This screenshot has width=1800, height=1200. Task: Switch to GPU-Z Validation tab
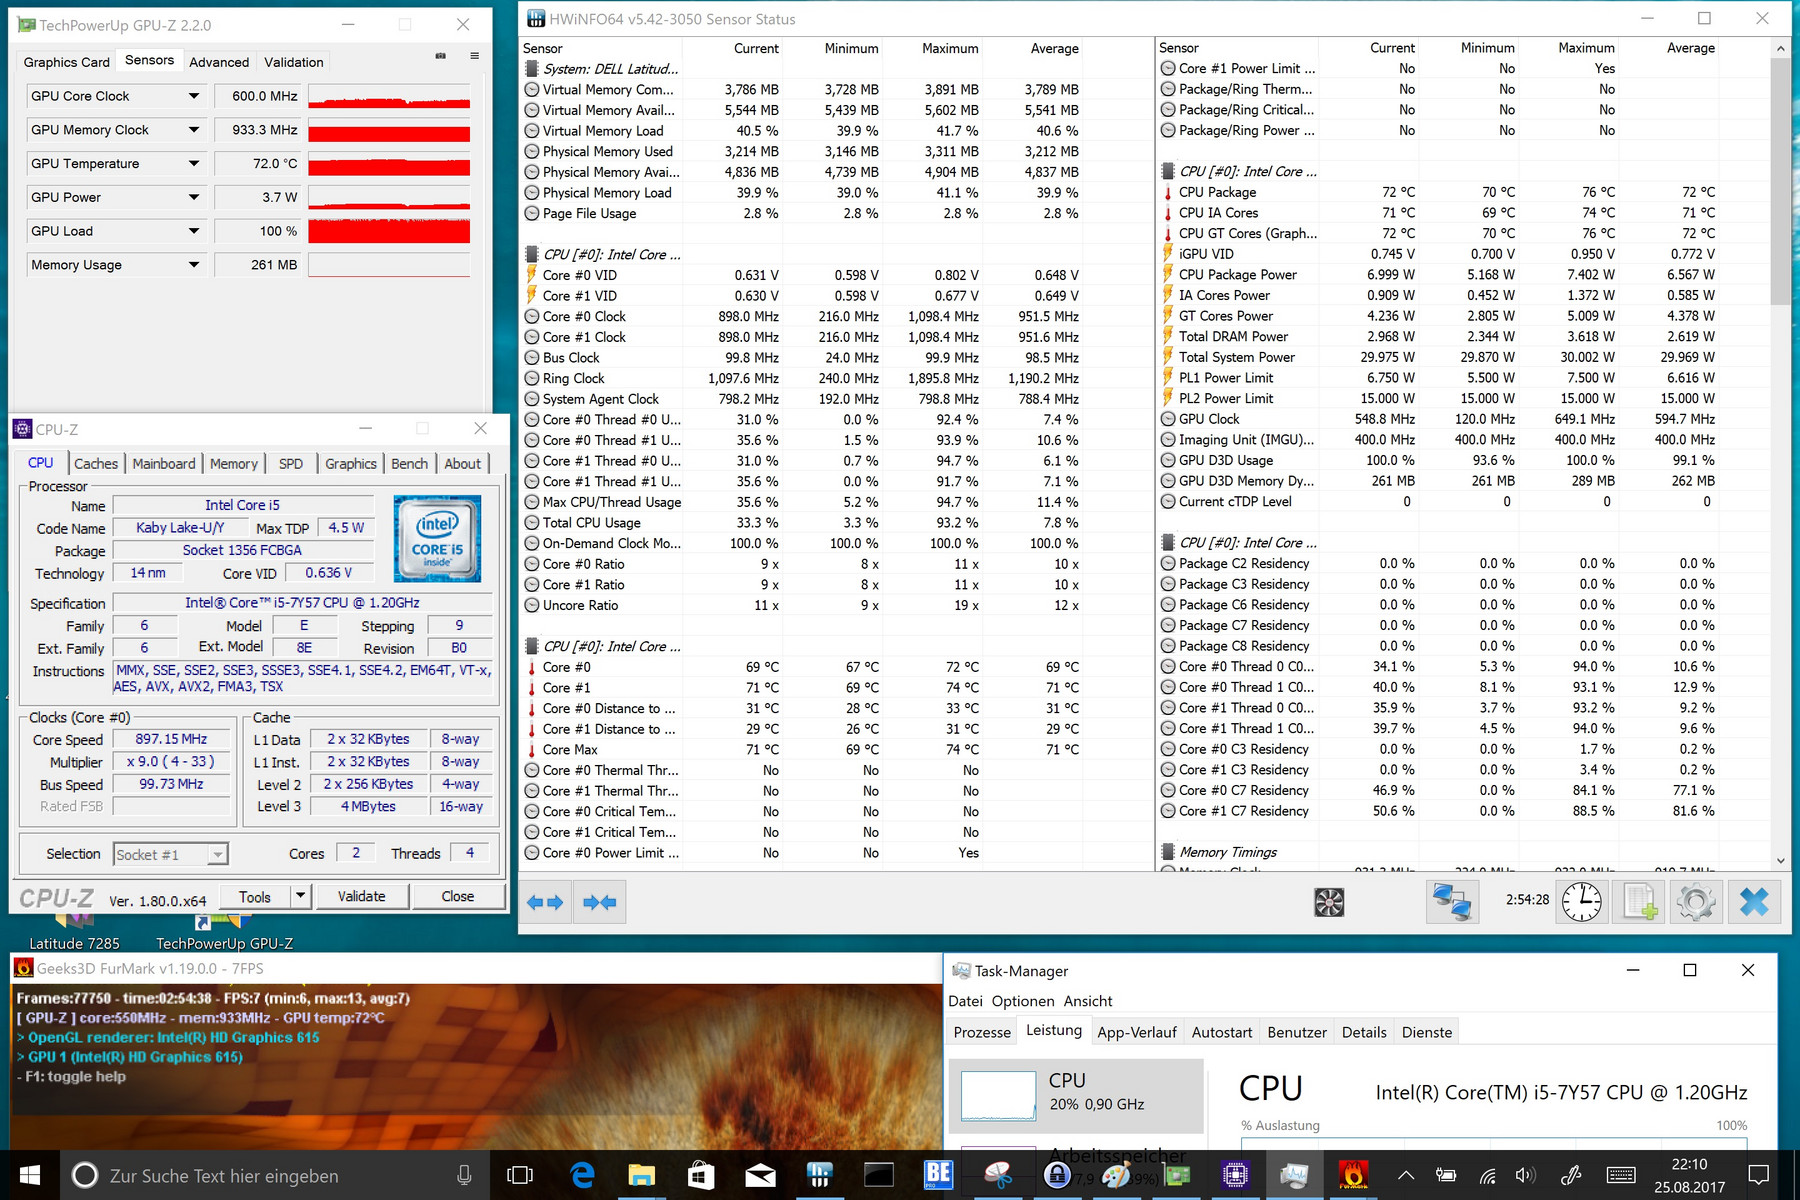coord(294,62)
